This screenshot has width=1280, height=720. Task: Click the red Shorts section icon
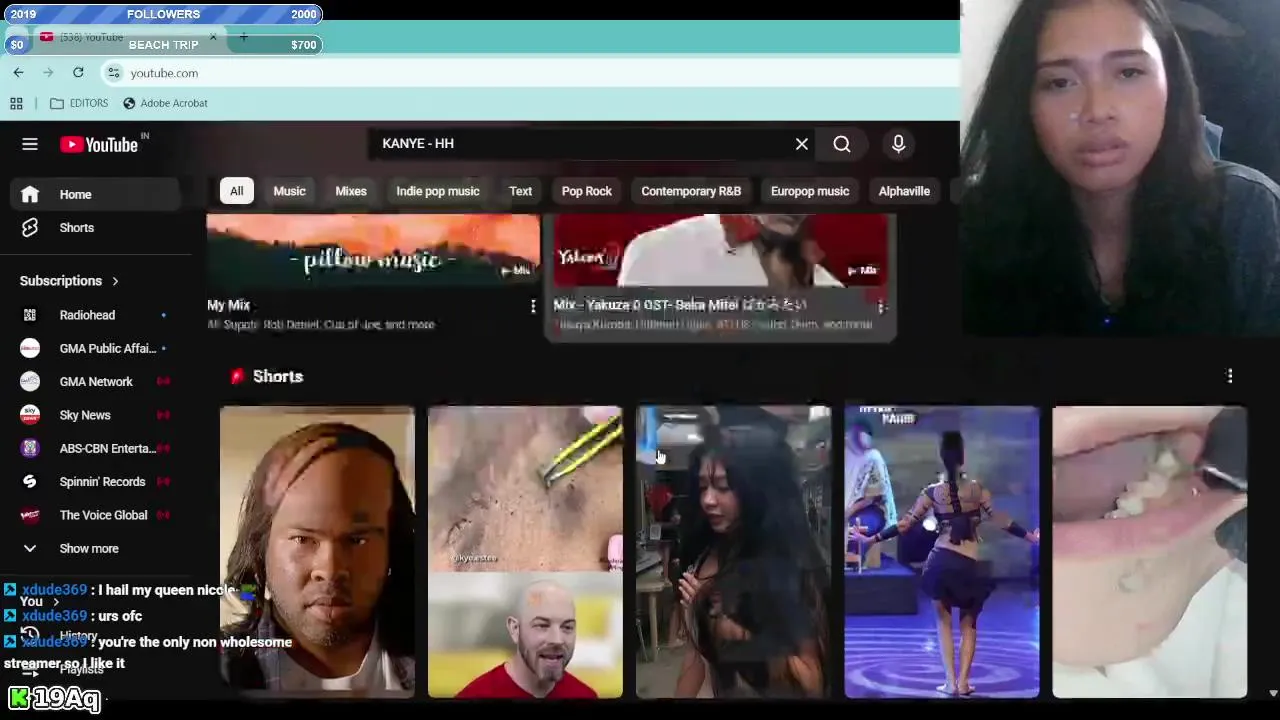[237, 376]
